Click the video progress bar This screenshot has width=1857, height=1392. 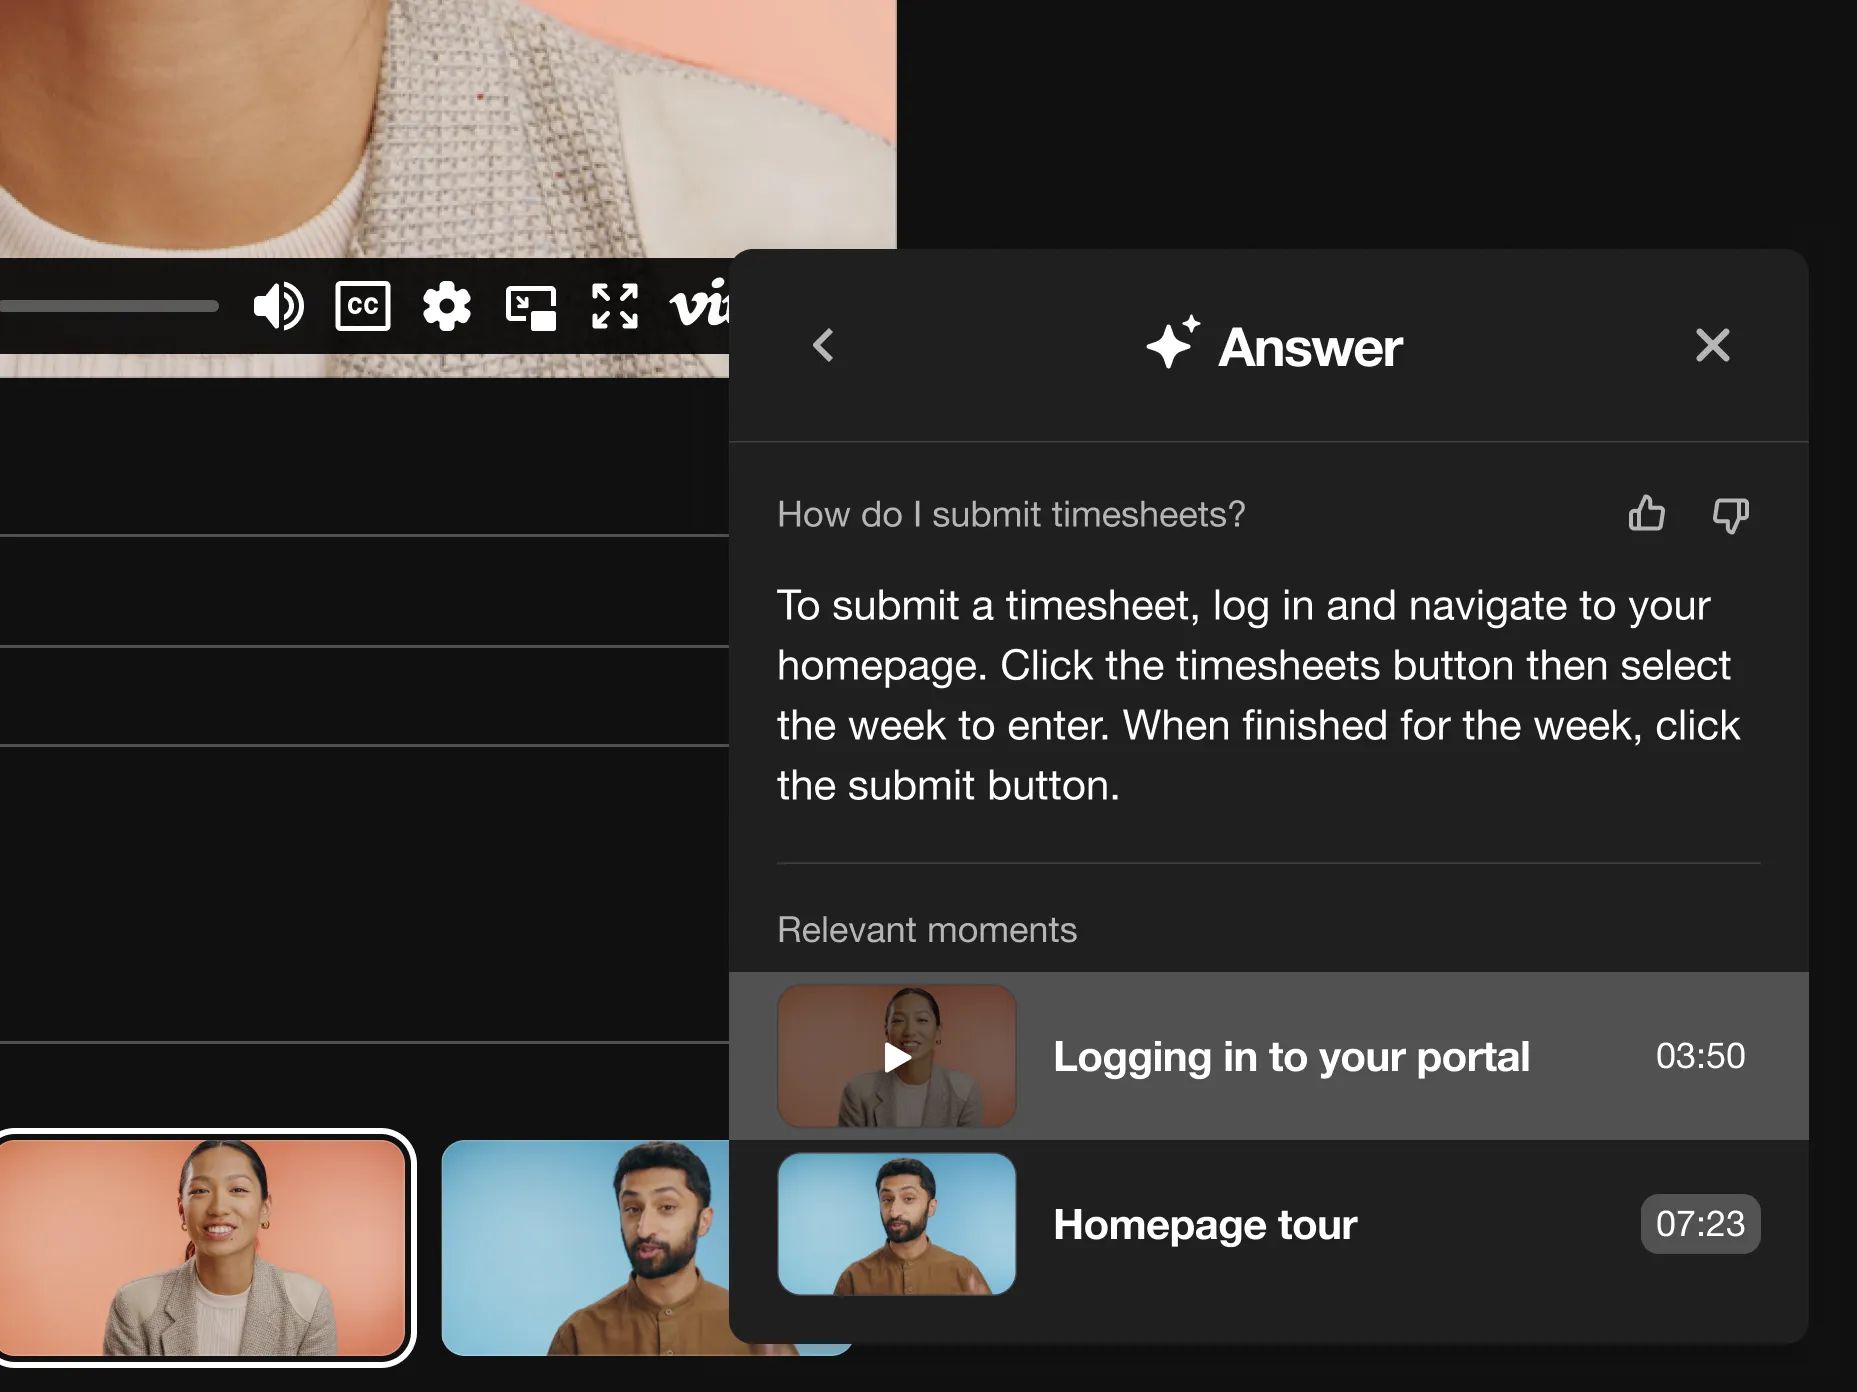108,306
